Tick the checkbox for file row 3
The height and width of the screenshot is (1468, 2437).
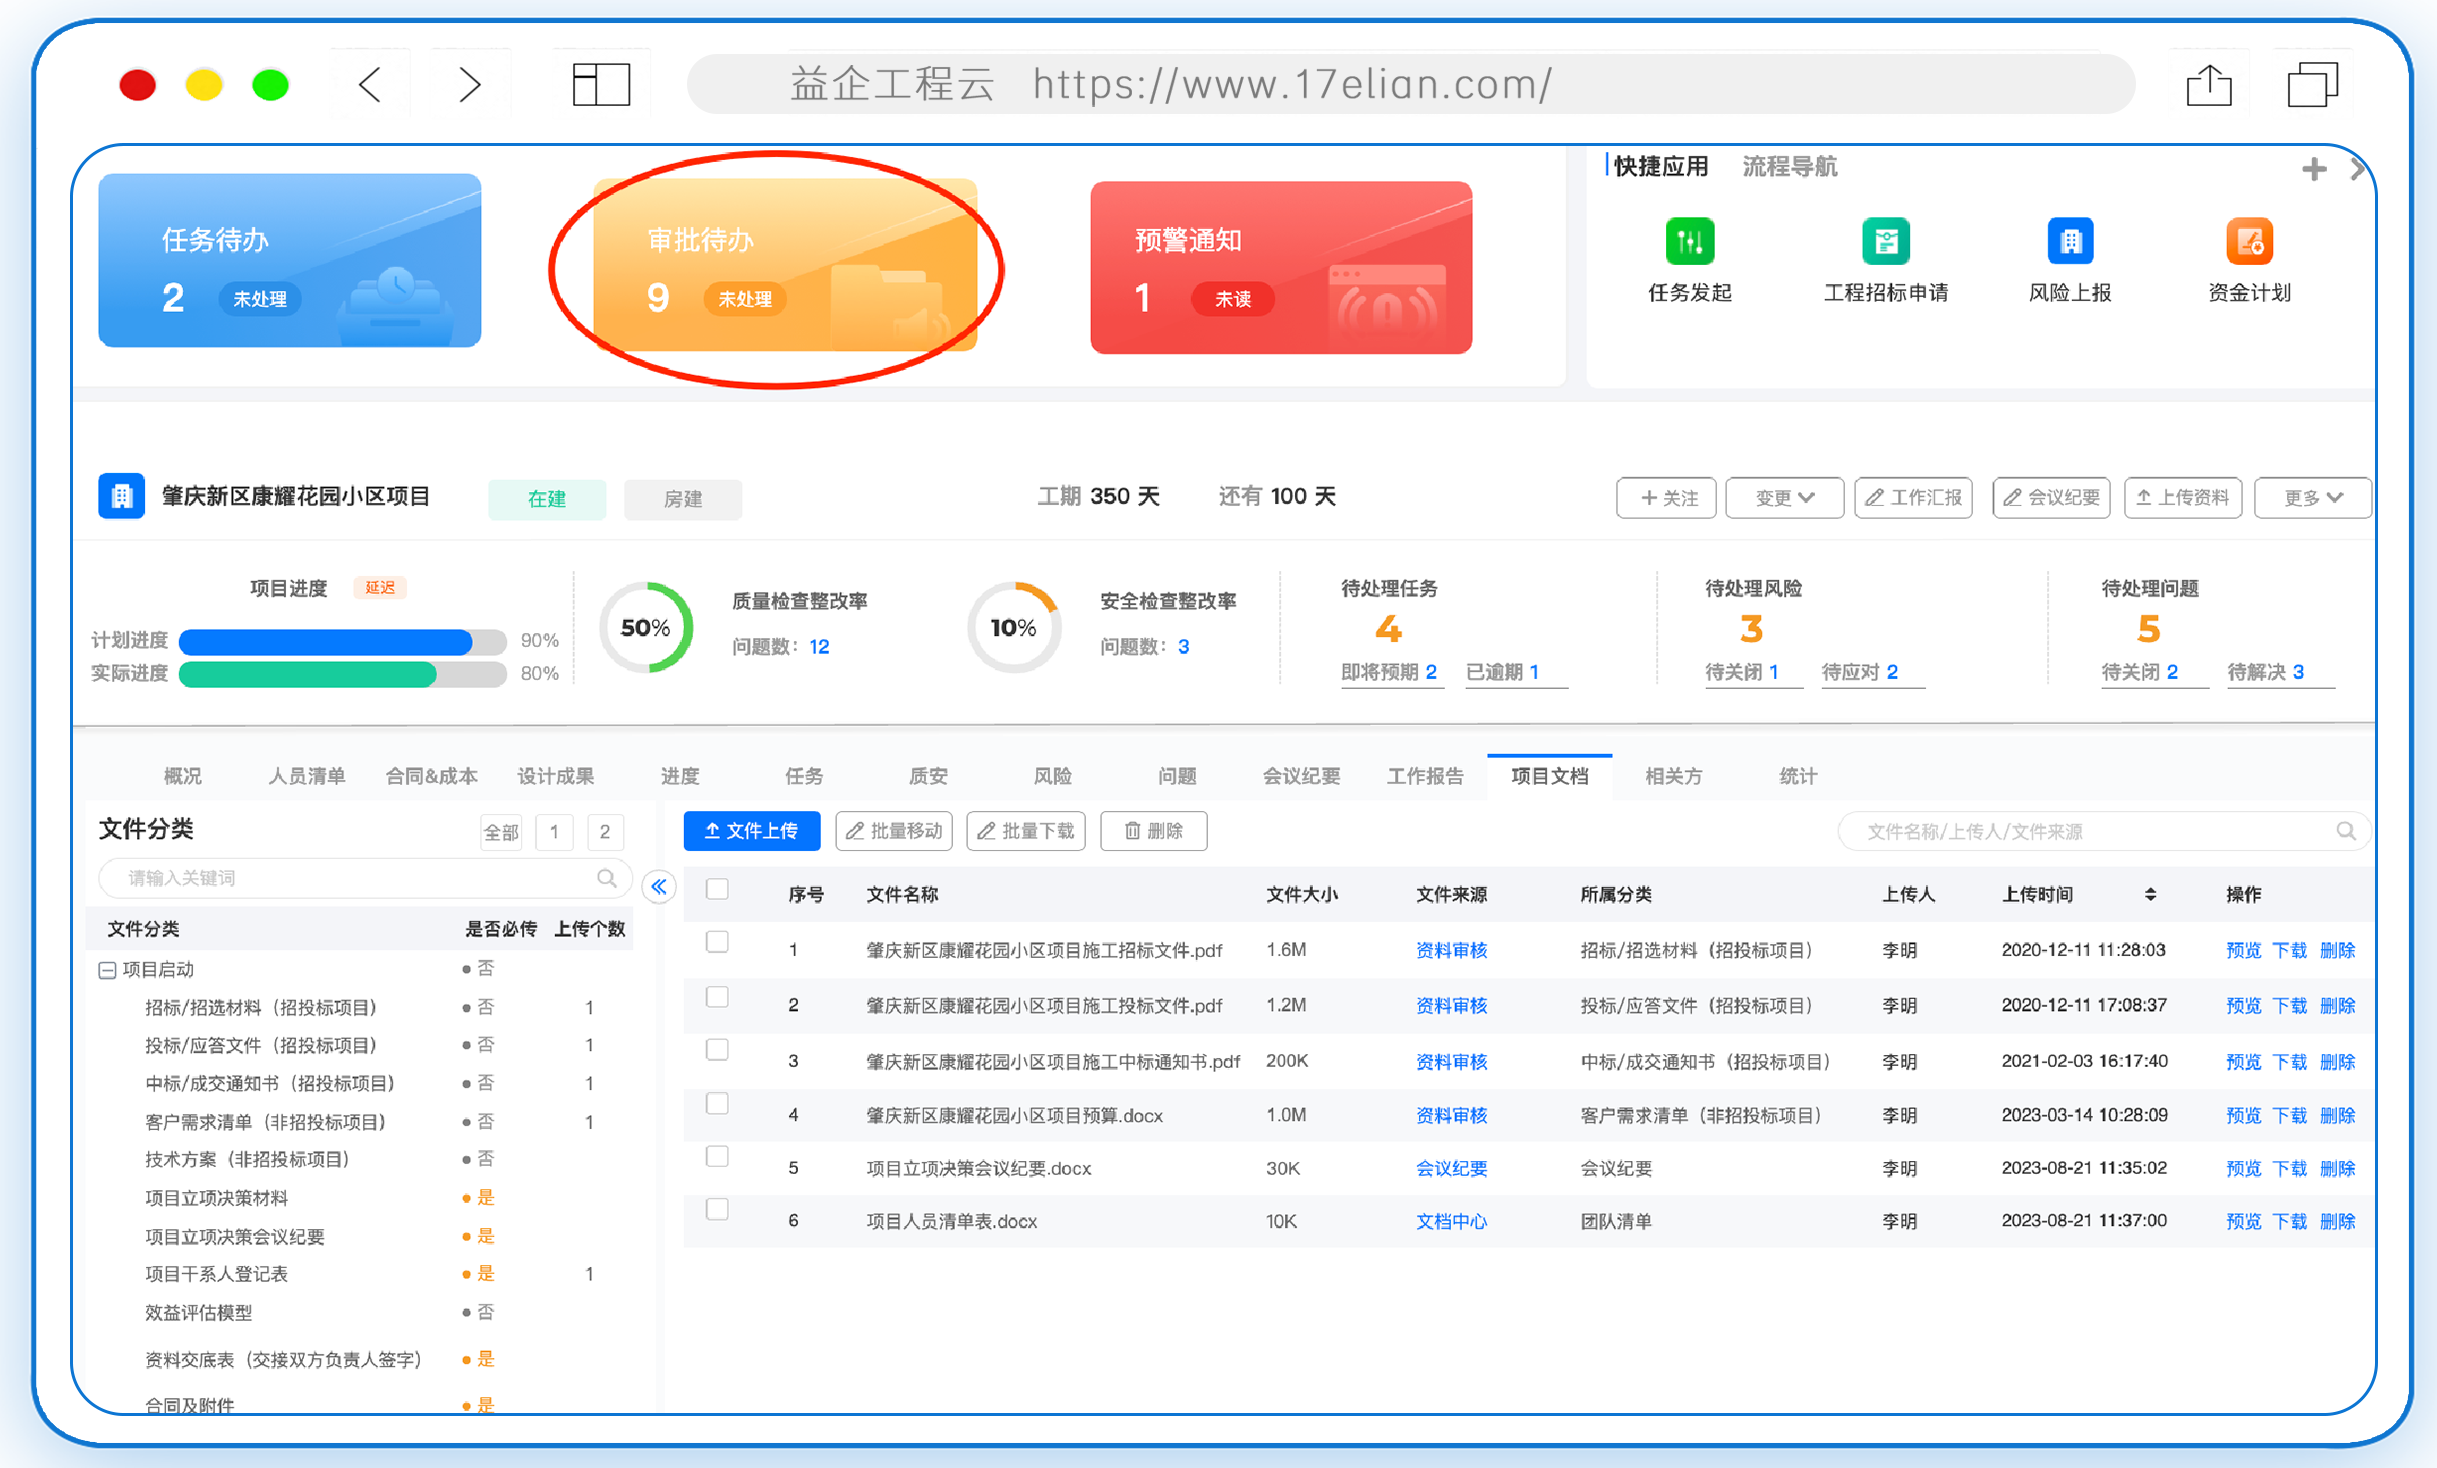(x=717, y=1049)
